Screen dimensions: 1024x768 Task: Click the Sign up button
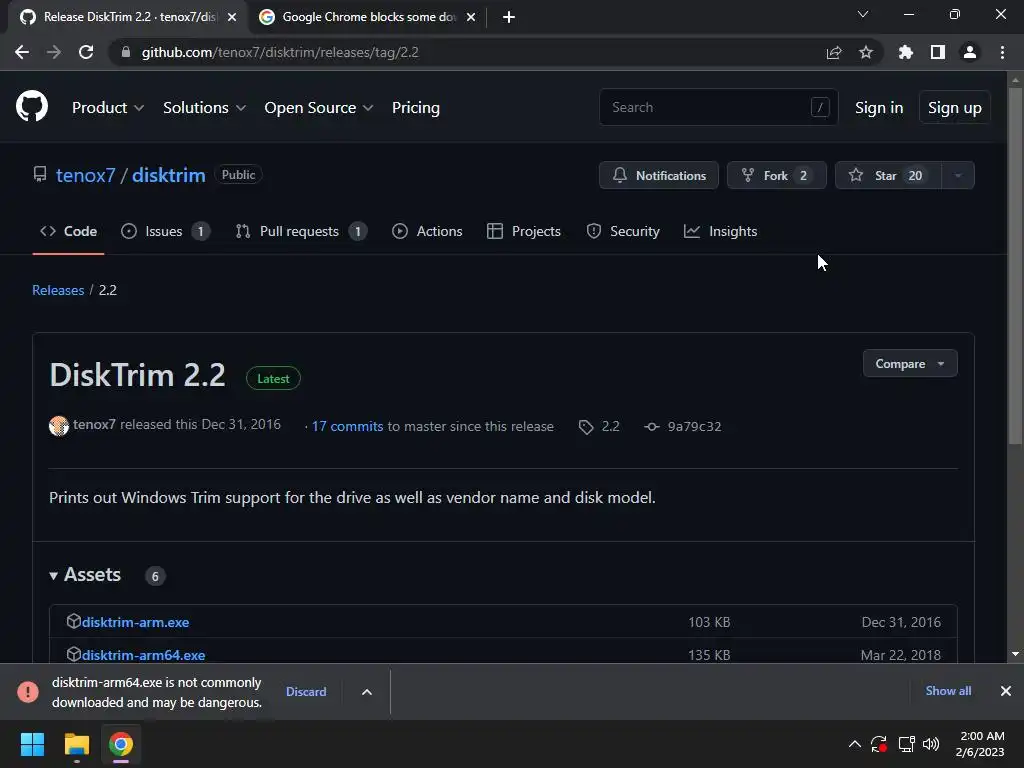pyautogui.click(x=954, y=107)
